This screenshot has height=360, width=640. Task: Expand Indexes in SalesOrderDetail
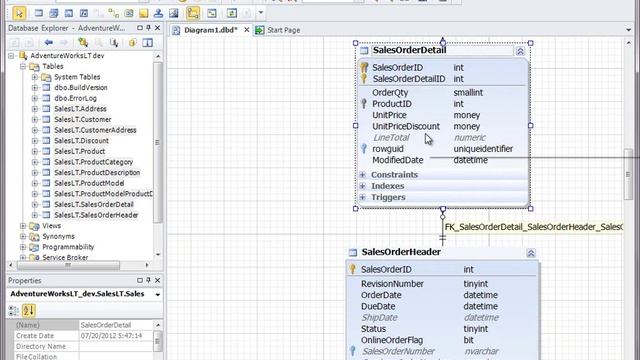click(362, 186)
